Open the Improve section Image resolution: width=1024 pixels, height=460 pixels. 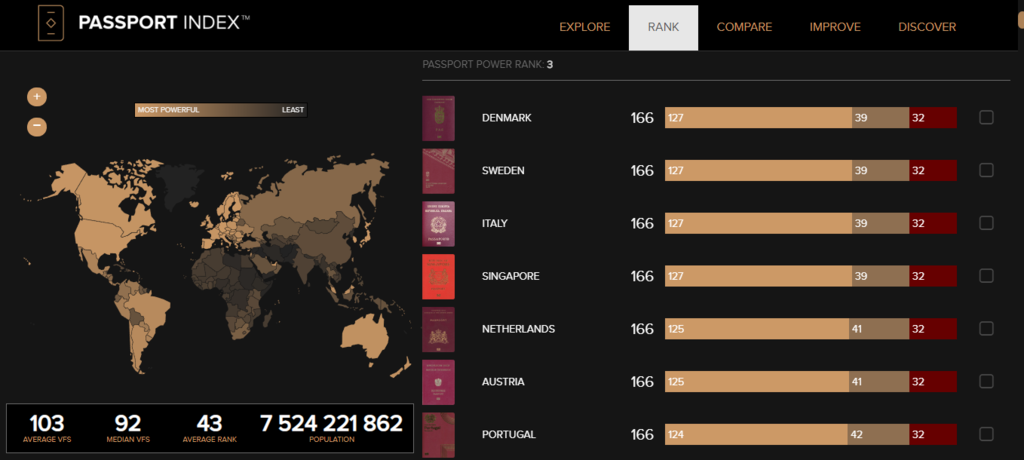(x=835, y=27)
